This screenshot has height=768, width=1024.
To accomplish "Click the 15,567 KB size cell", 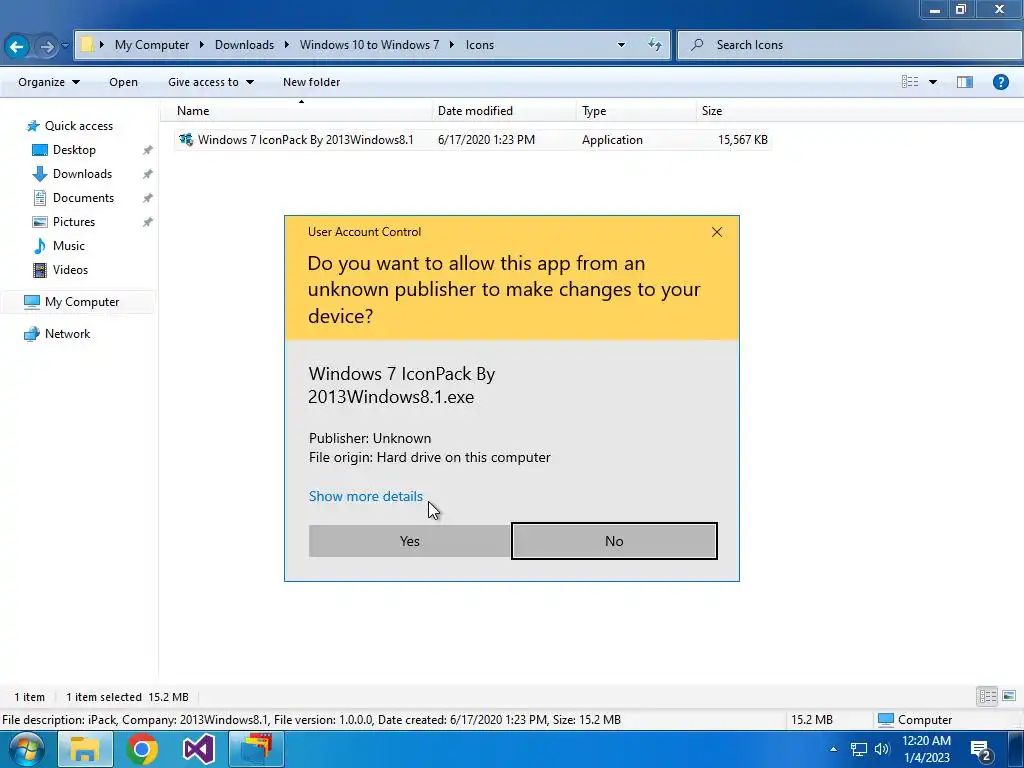I will point(743,140).
